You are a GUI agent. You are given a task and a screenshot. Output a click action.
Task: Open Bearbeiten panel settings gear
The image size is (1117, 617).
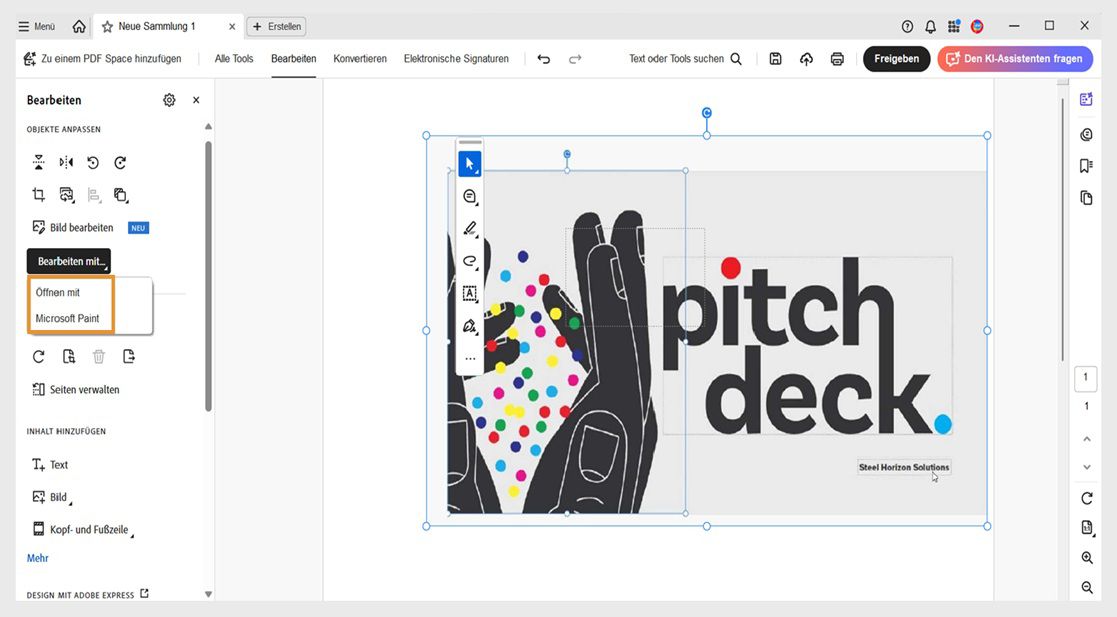(x=169, y=100)
